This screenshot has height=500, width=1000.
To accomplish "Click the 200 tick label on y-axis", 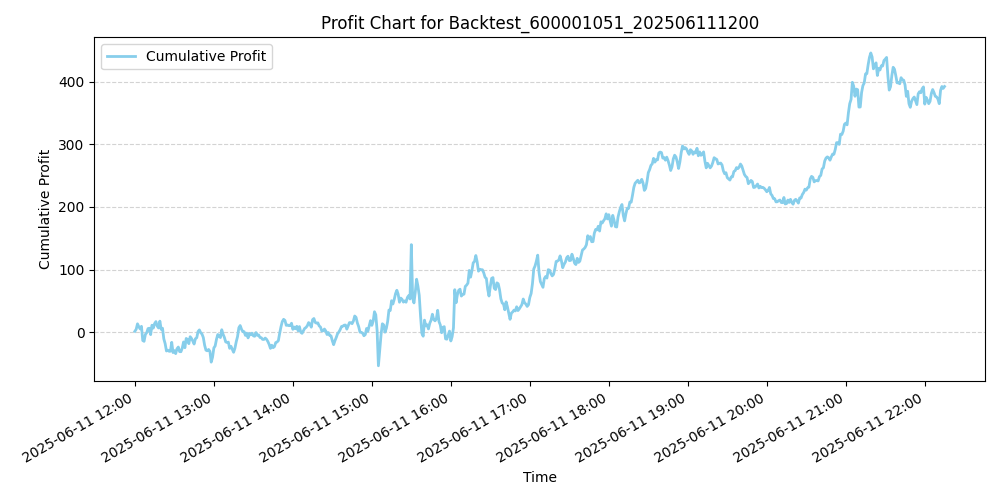I will [73, 207].
